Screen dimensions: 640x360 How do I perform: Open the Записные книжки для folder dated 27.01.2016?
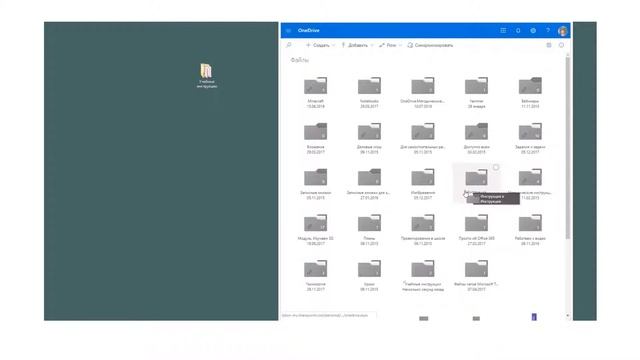(x=369, y=177)
